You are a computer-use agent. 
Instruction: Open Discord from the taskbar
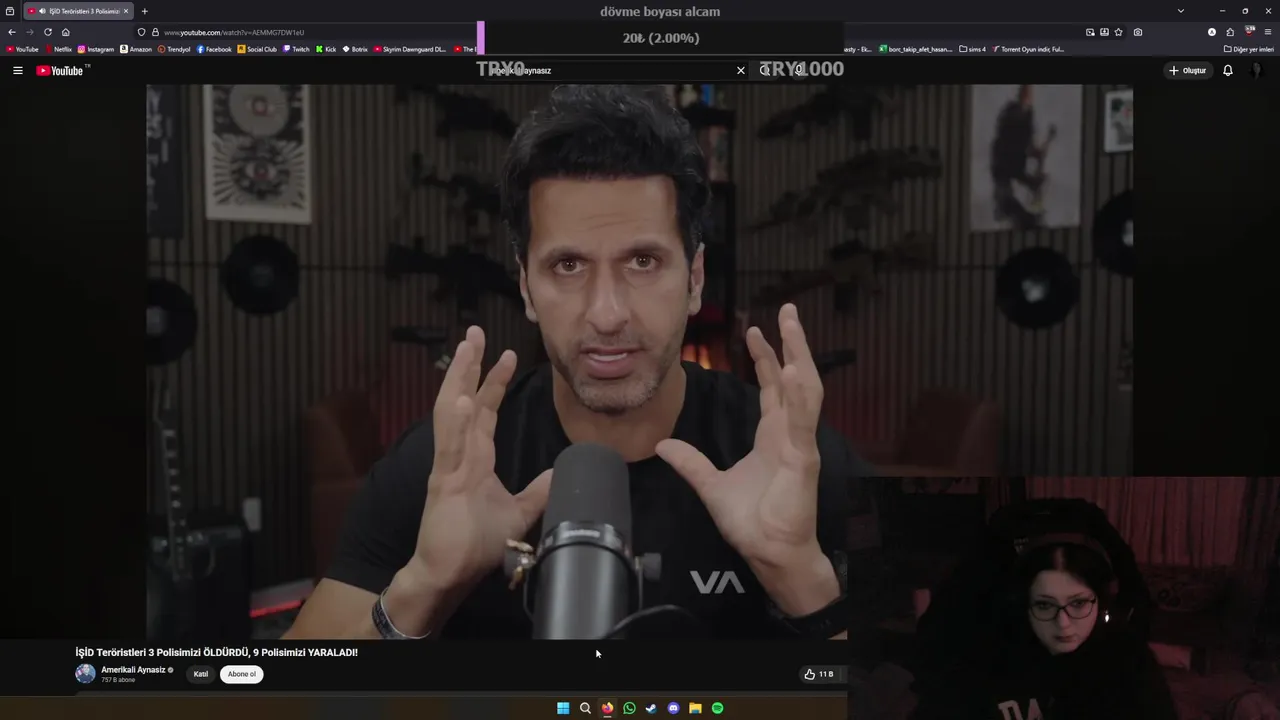click(673, 708)
